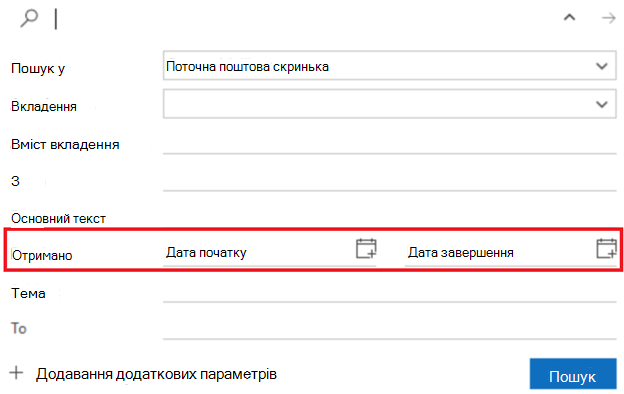Open the Поточна поштова скринька combo box
624x394 pixels.
coord(390,66)
